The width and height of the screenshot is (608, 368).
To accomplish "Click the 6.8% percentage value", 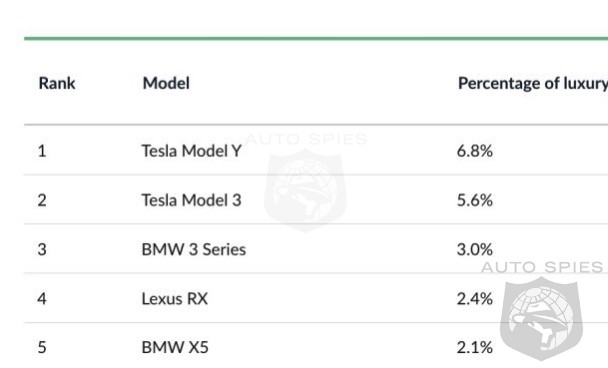I will [x=475, y=151].
